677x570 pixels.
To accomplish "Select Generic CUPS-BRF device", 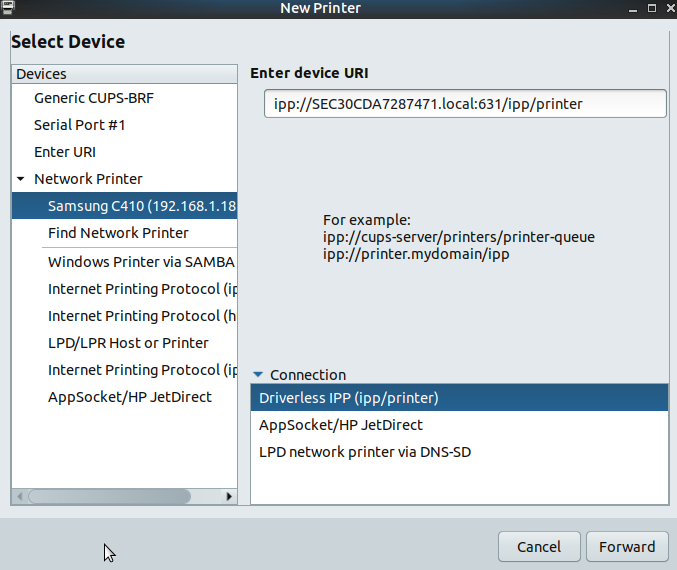I will coord(94,98).
